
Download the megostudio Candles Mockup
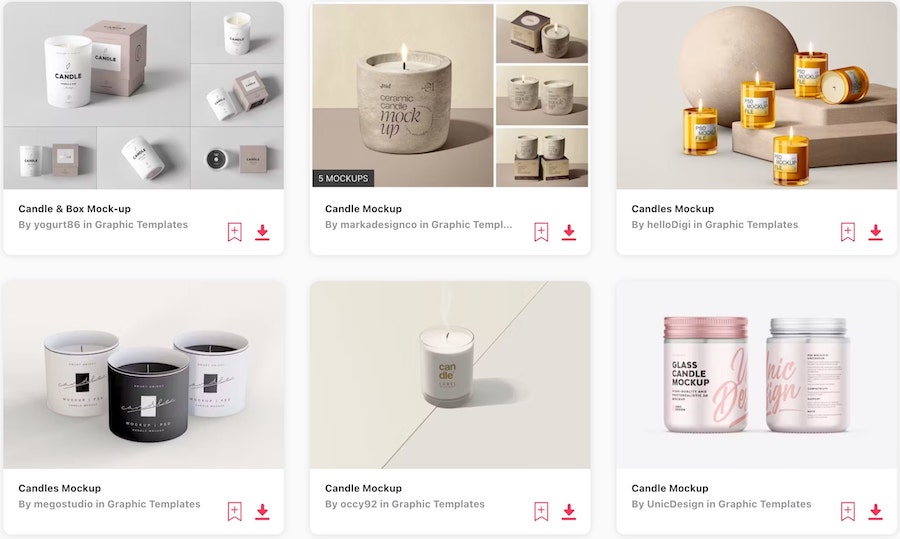pos(262,511)
